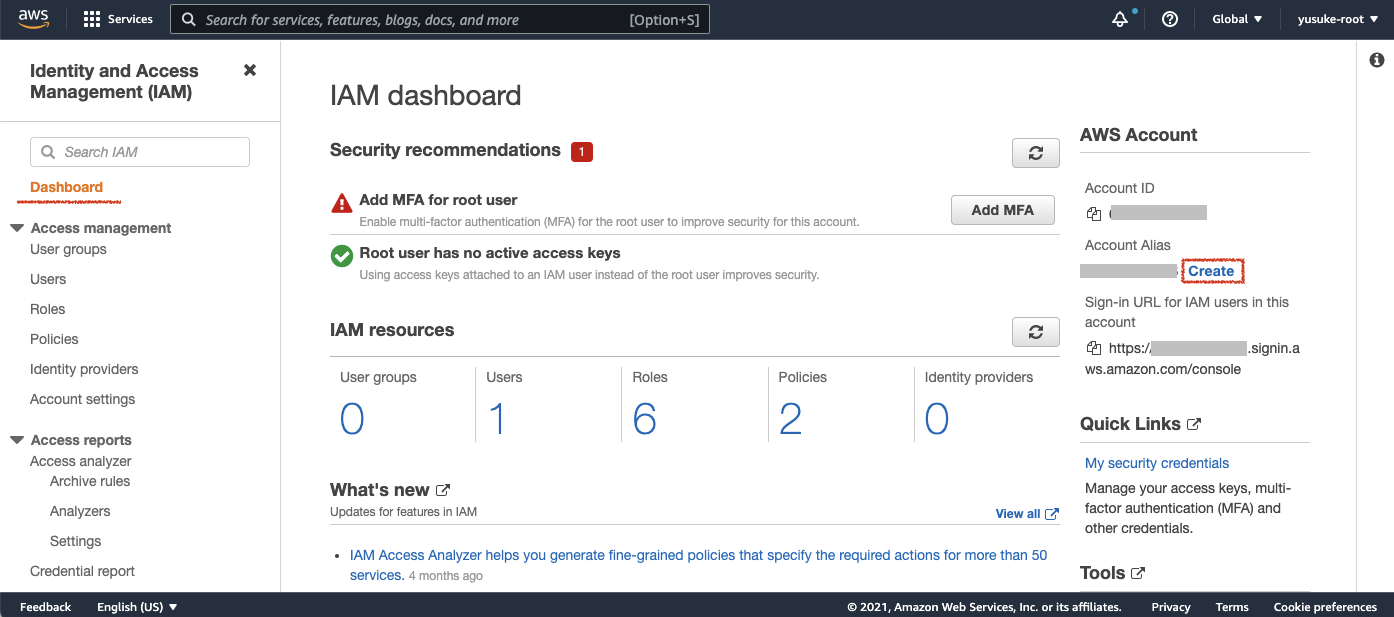Collapse the Access management section
Image resolution: width=1394 pixels, height=617 pixels.
click(17, 228)
